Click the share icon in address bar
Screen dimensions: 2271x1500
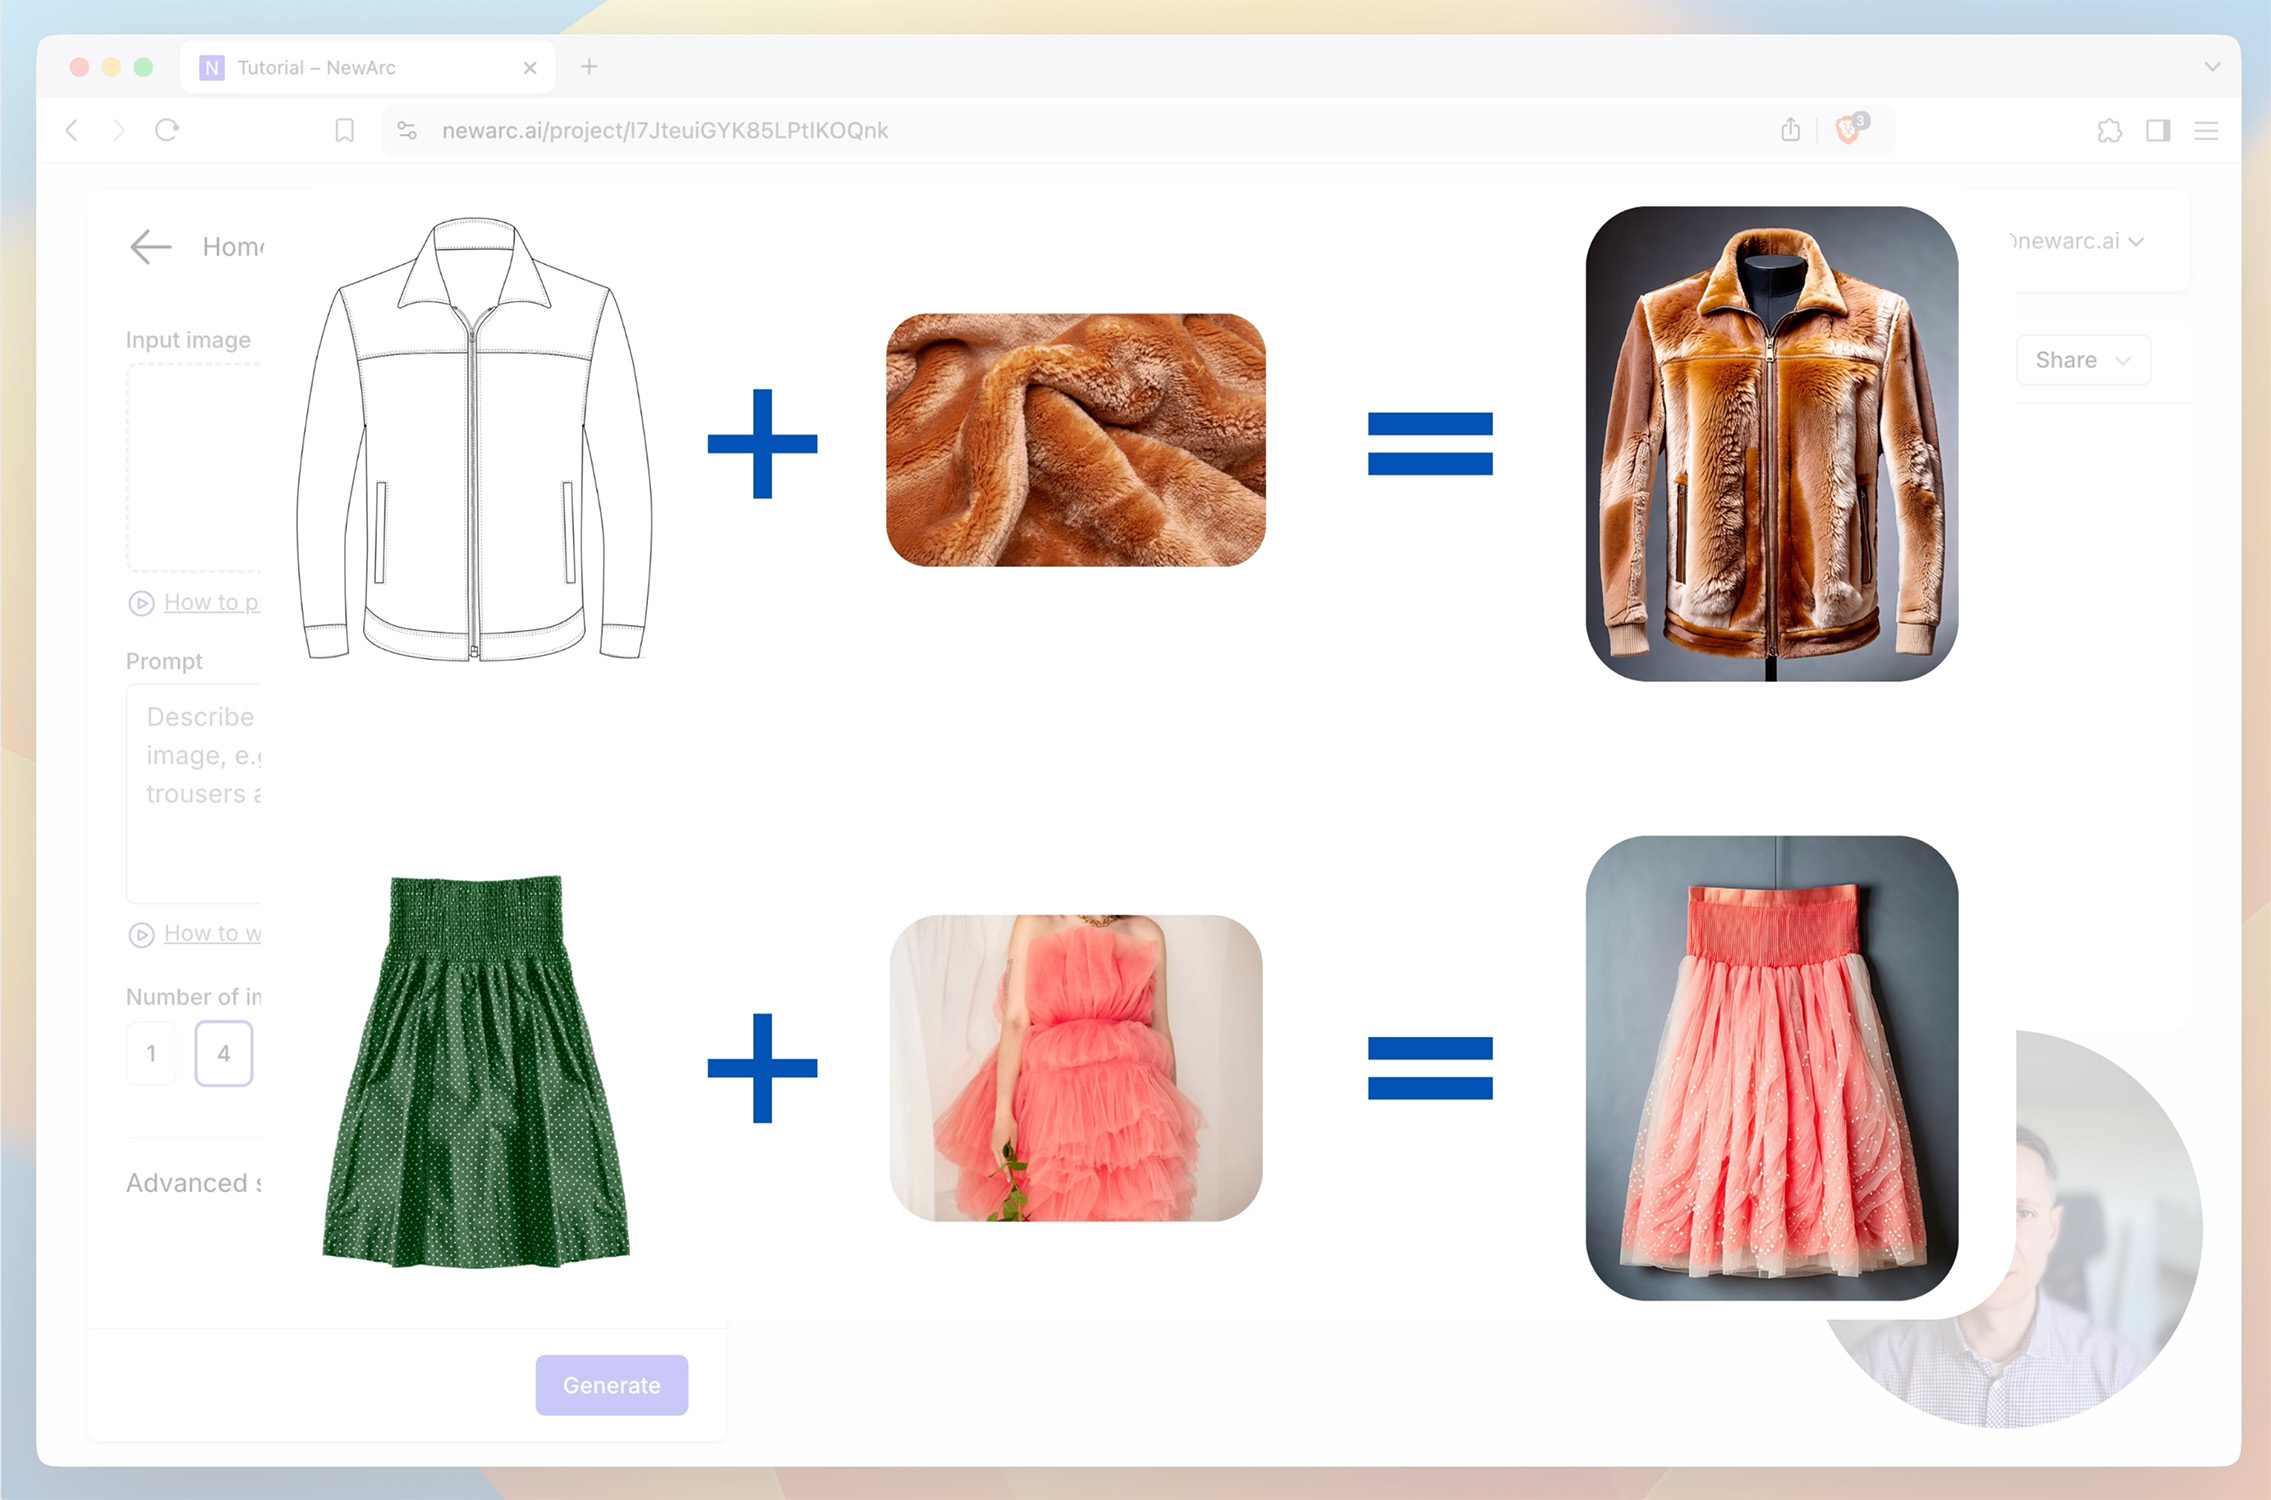click(x=1790, y=130)
